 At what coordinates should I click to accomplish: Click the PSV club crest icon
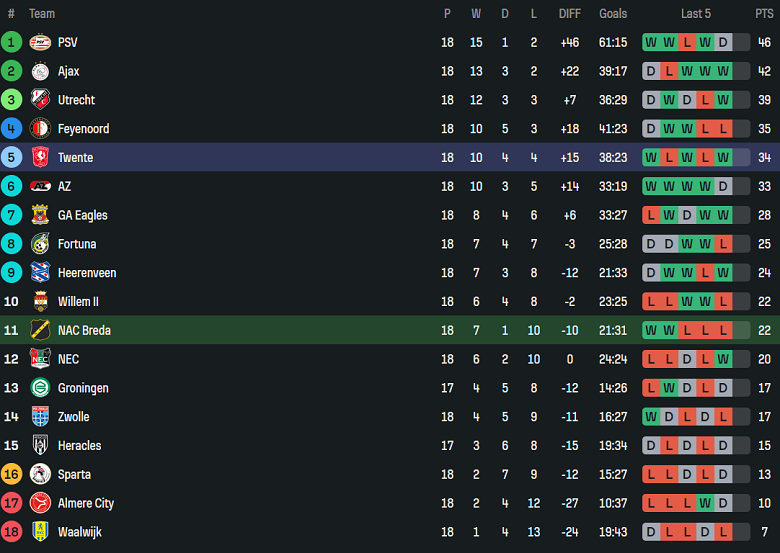click(x=40, y=42)
